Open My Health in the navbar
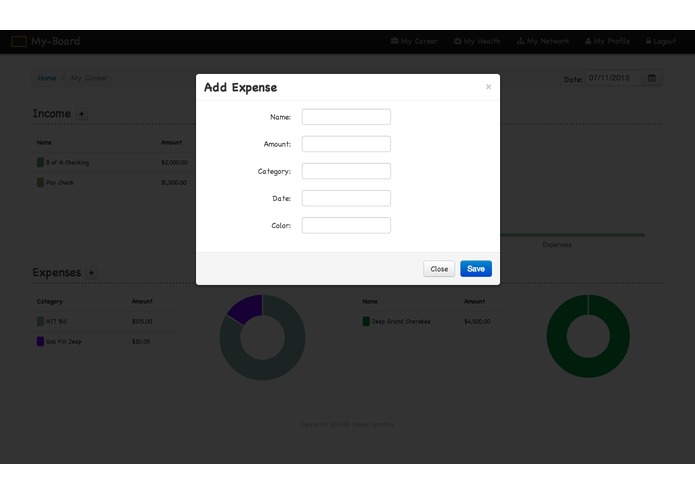 point(477,41)
